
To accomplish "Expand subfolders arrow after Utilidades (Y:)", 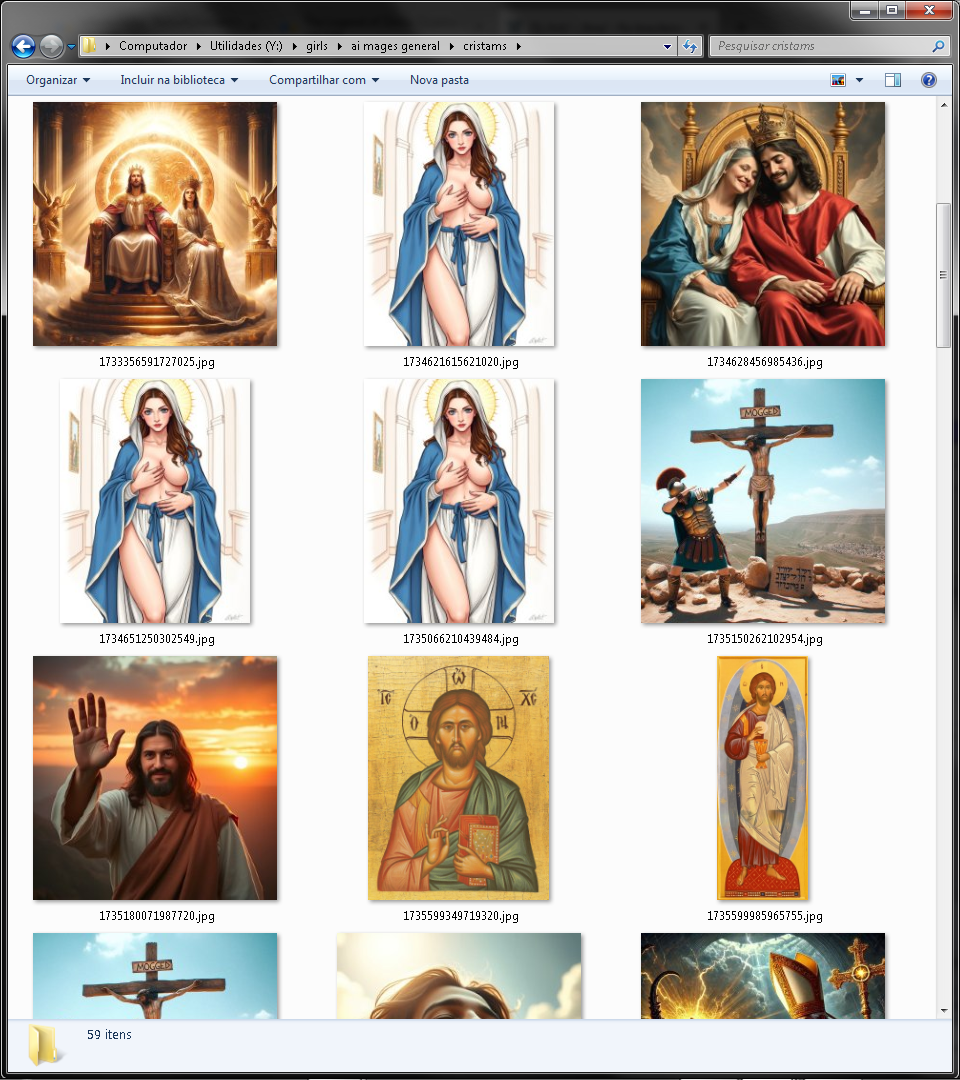I will coord(295,46).
